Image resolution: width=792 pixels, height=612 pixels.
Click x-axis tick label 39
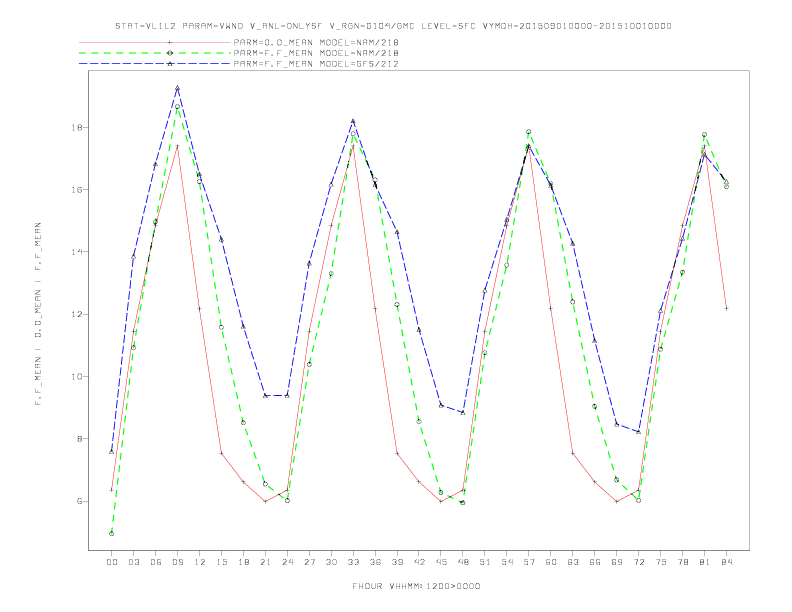(x=397, y=562)
